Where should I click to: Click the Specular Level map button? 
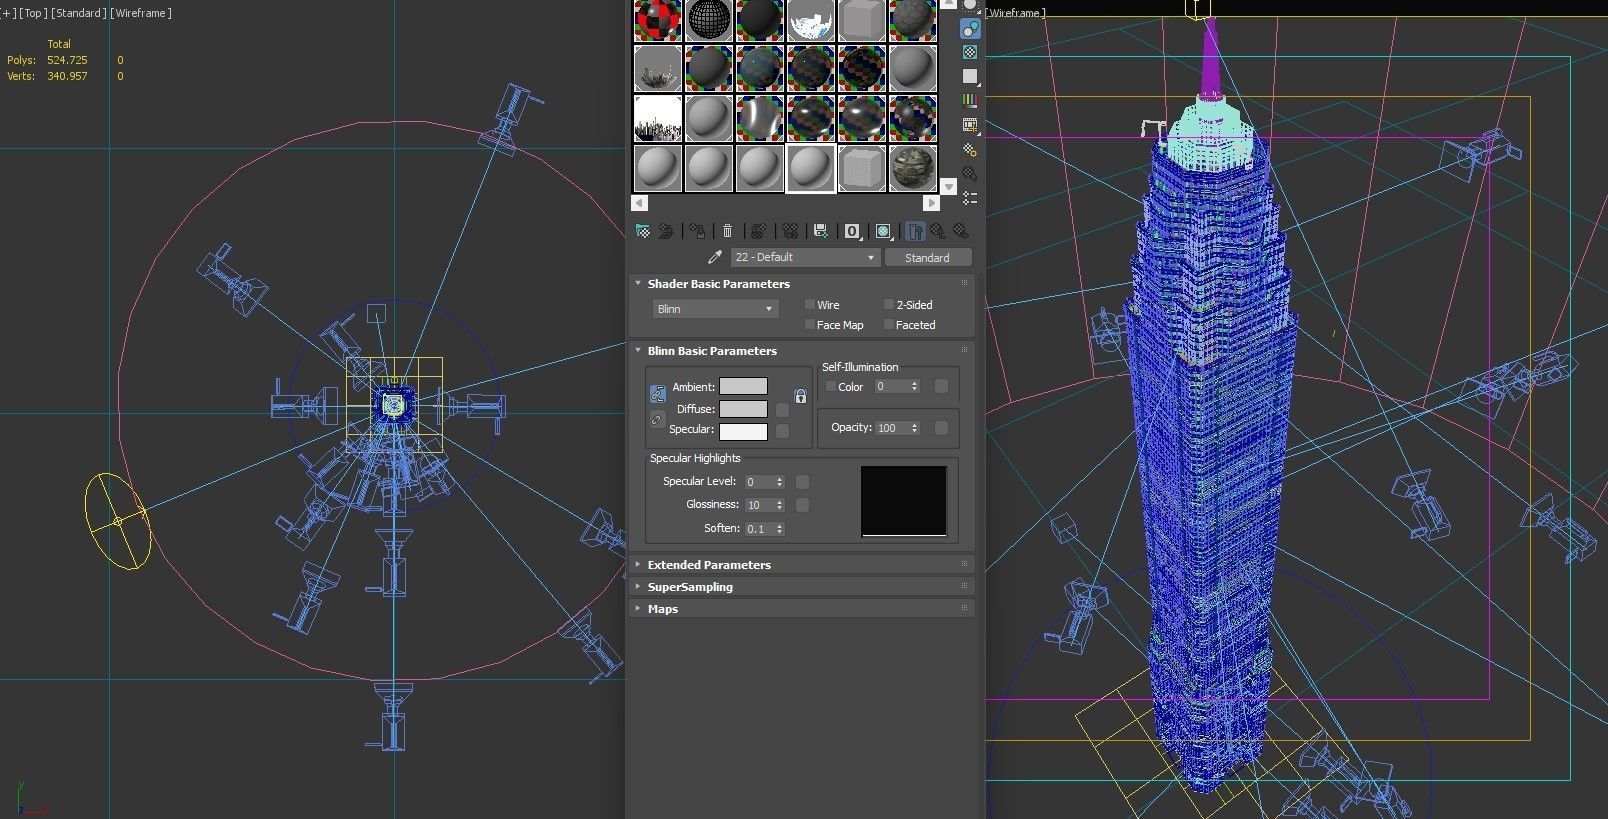pyautogui.click(x=802, y=482)
